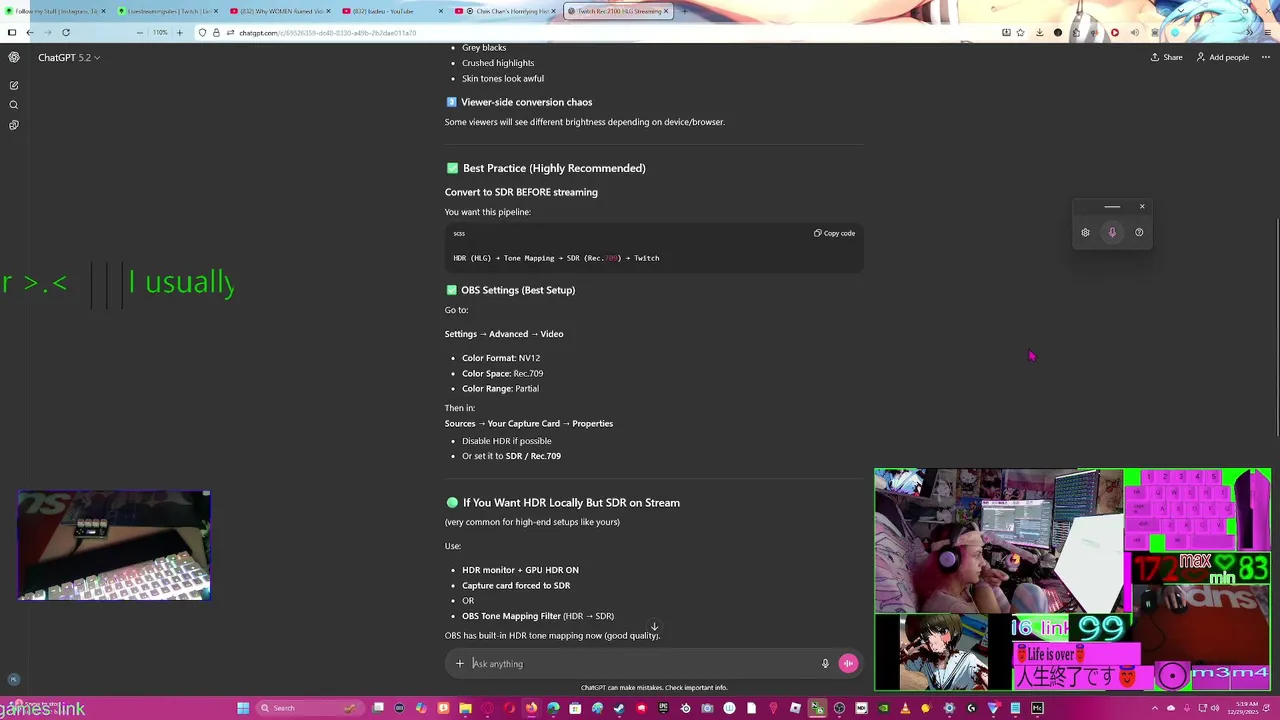Close the floating voice widget
The width and height of the screenshot is (1280, 720).
click(1142, 207)
